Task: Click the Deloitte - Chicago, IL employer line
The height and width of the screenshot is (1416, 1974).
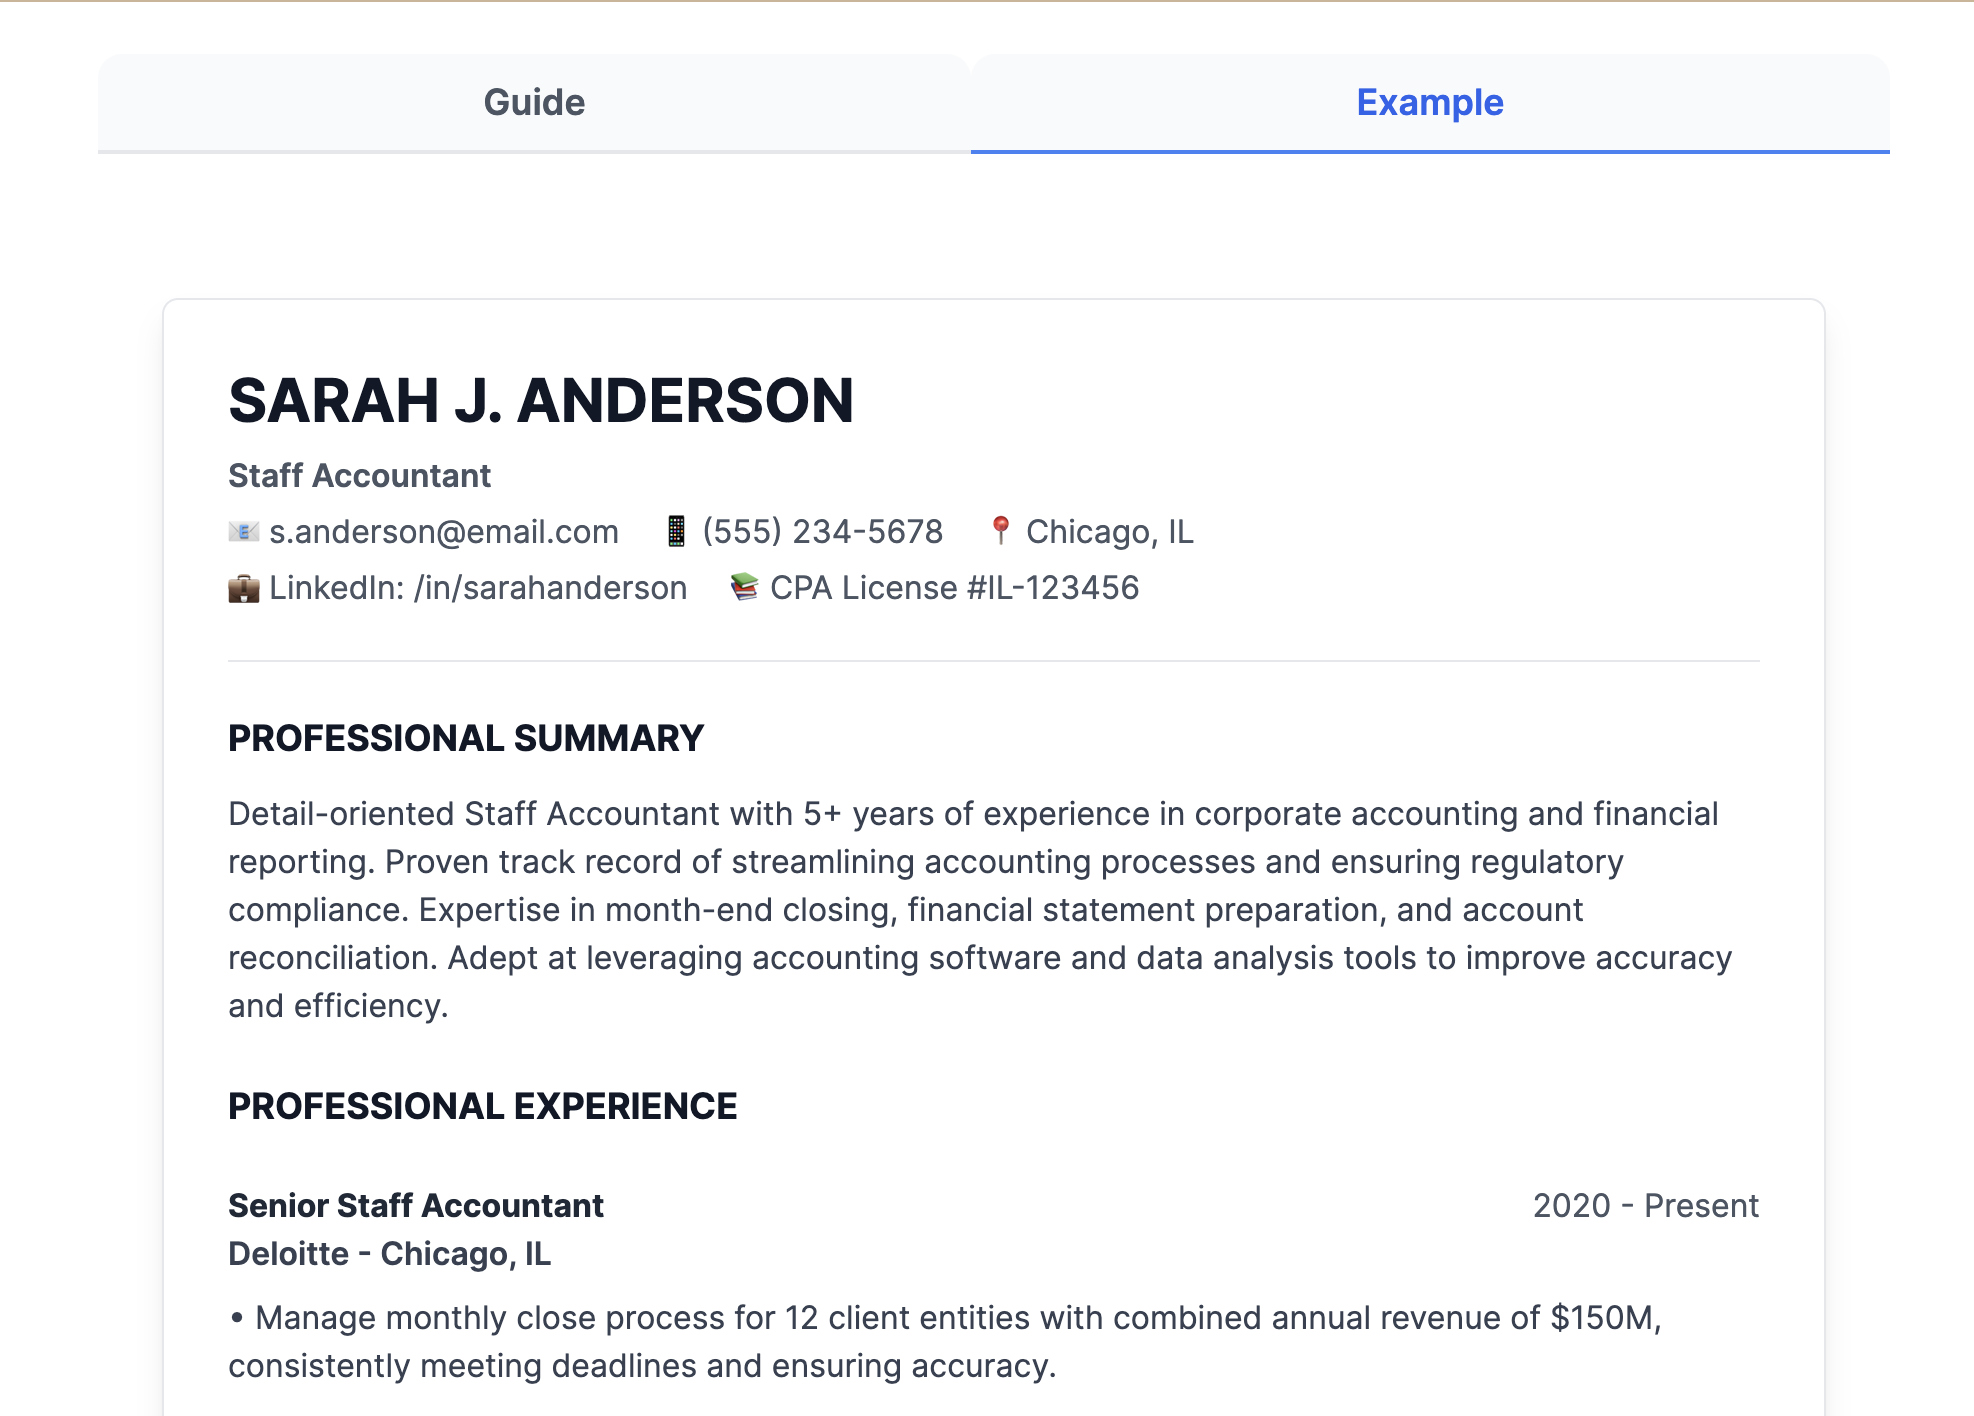Action: click(x=389, y=1254)
